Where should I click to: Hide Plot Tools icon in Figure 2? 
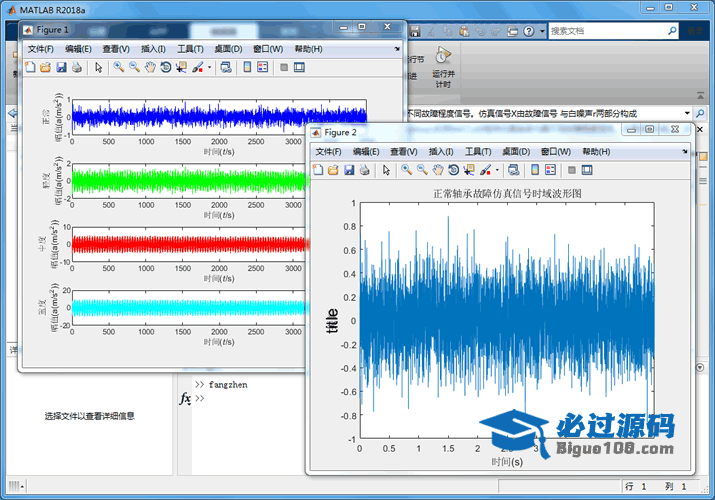(572, 170)
